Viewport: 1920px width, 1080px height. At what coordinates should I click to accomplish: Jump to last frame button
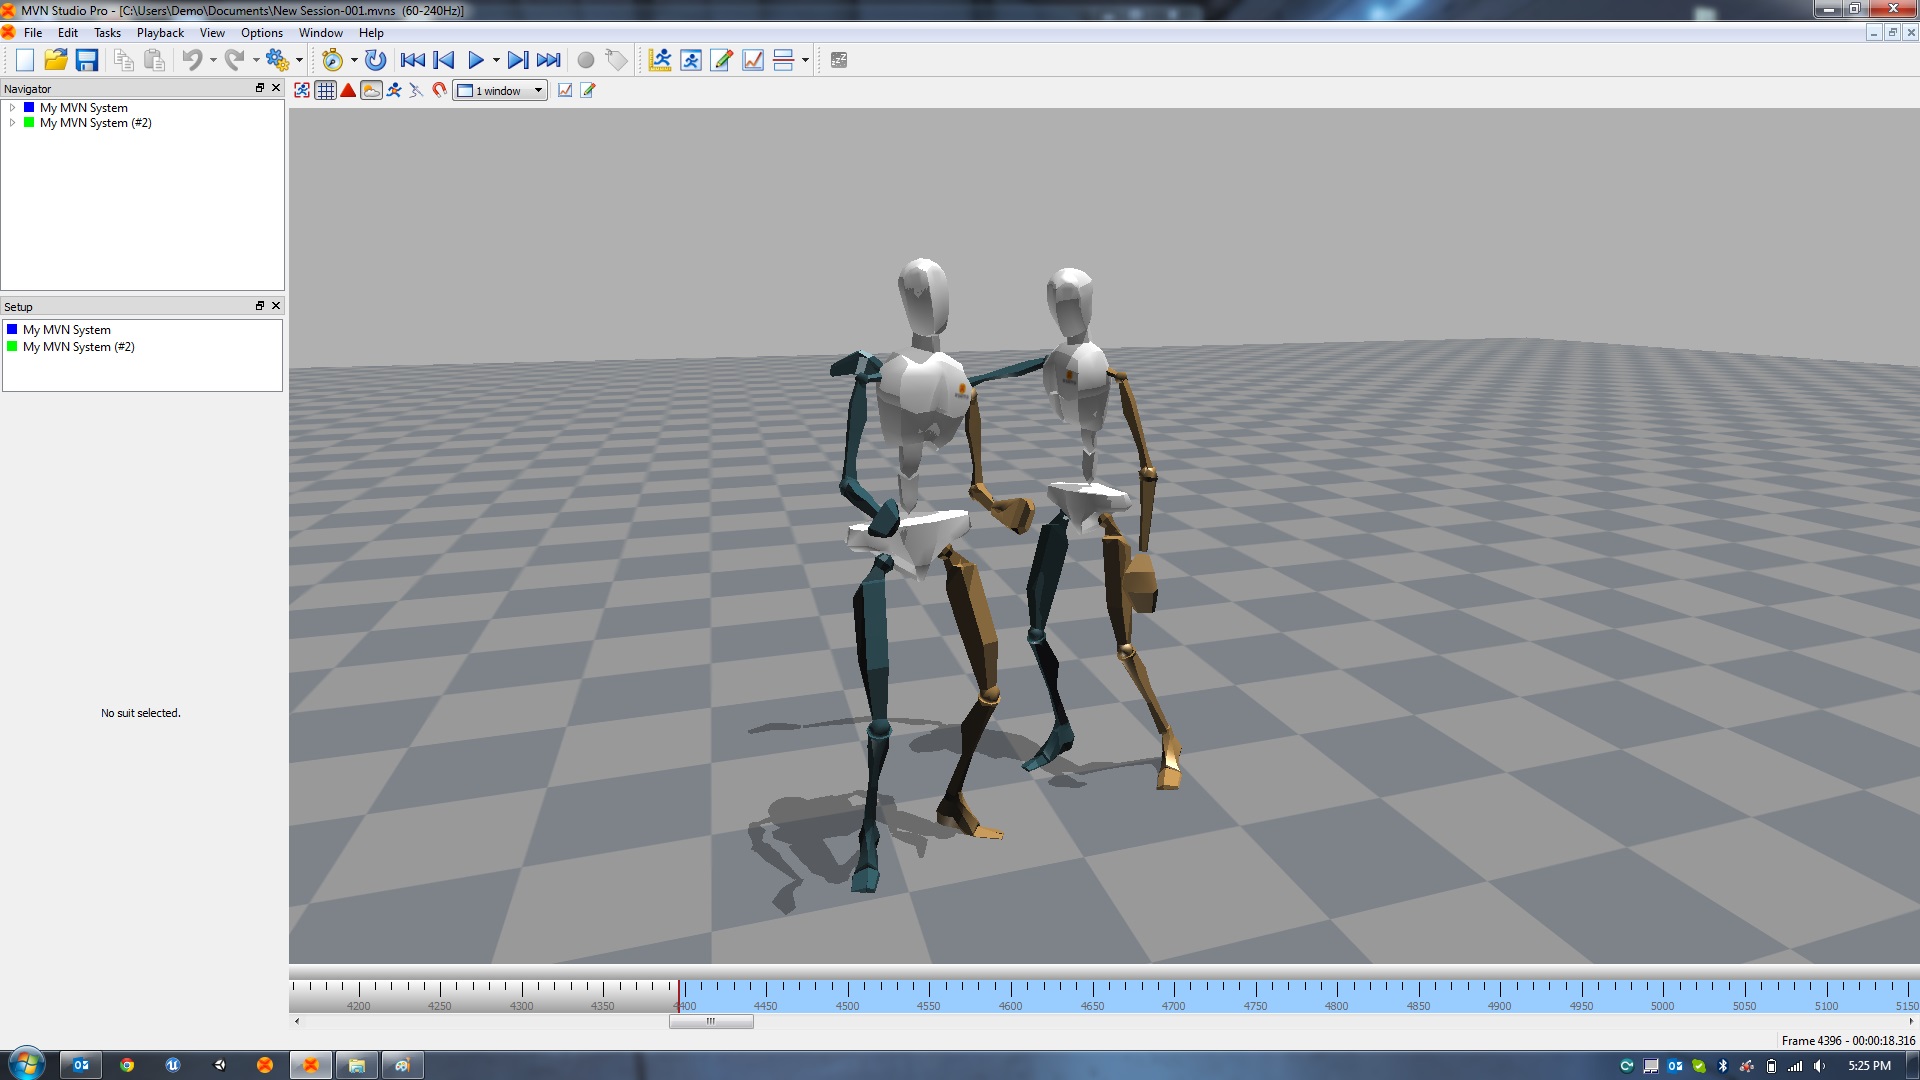click(x=549, y=60)
